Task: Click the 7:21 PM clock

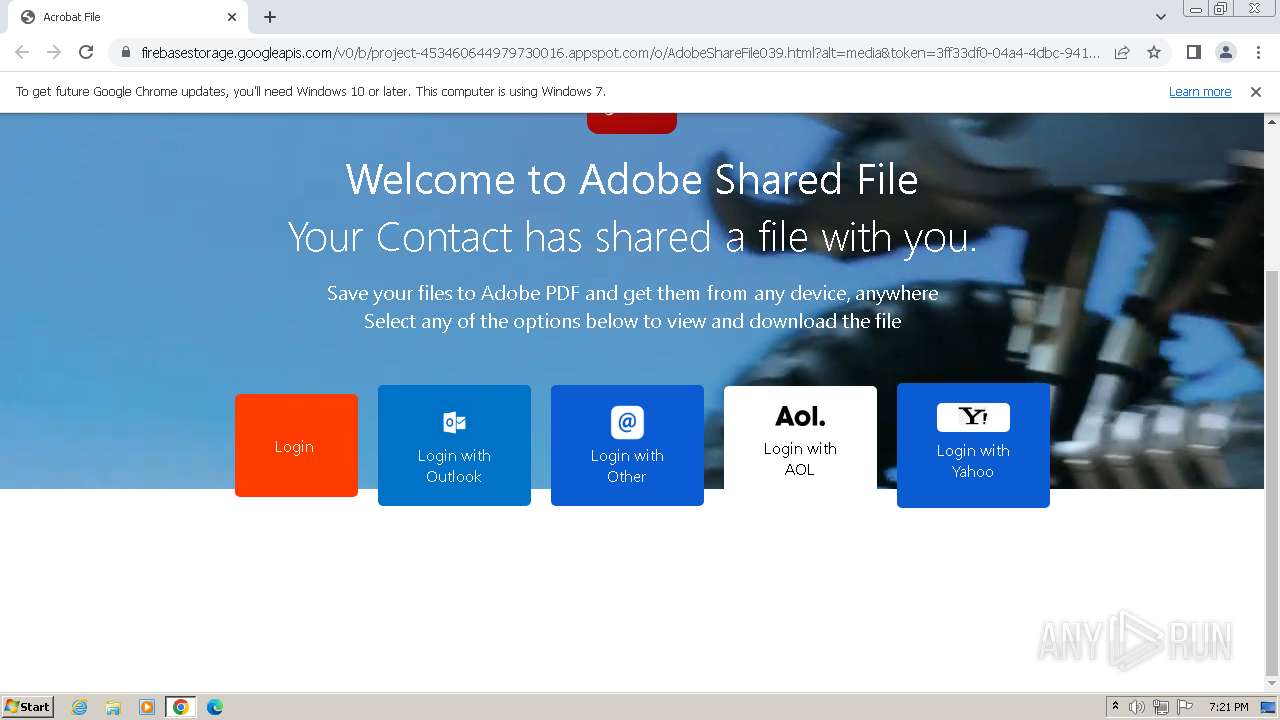Action: (1228, 707)
